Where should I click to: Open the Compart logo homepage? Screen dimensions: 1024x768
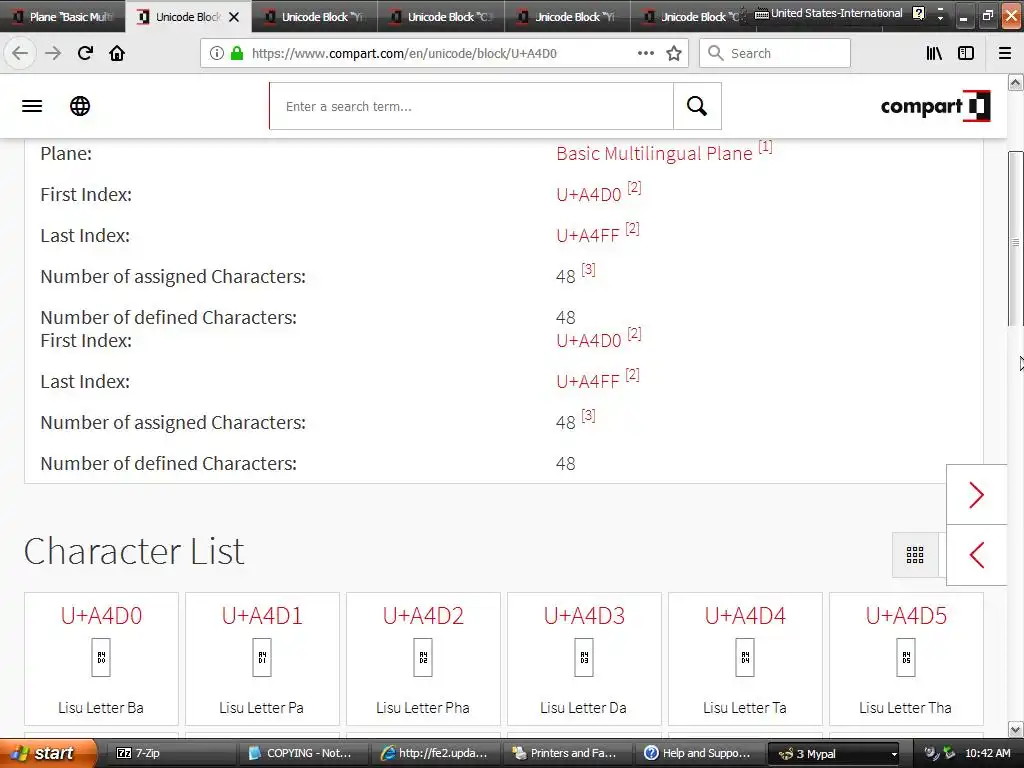pyautogui.click(x=935, y=106)
